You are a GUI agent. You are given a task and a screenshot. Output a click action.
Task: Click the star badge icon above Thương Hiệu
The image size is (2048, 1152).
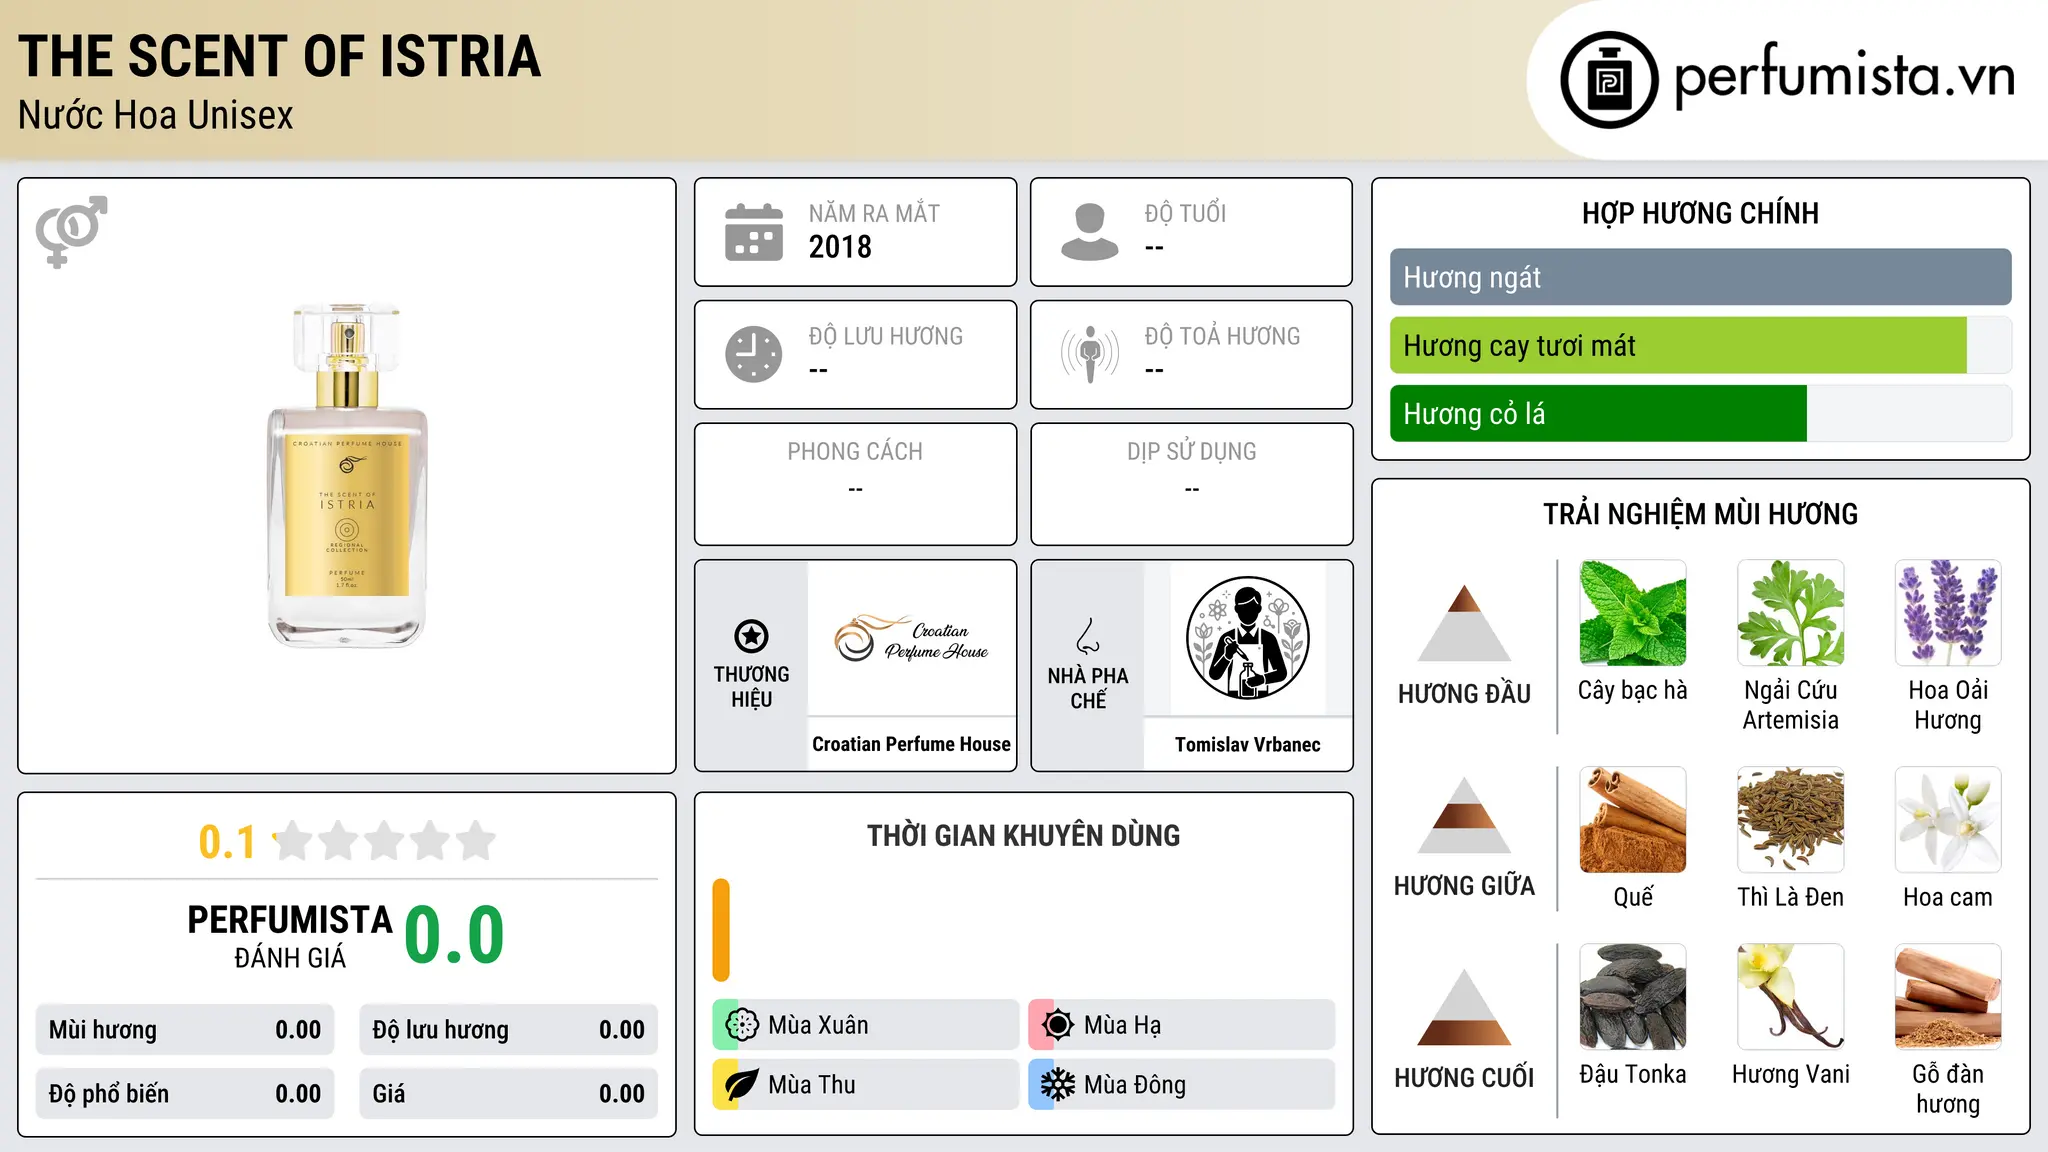751,635
